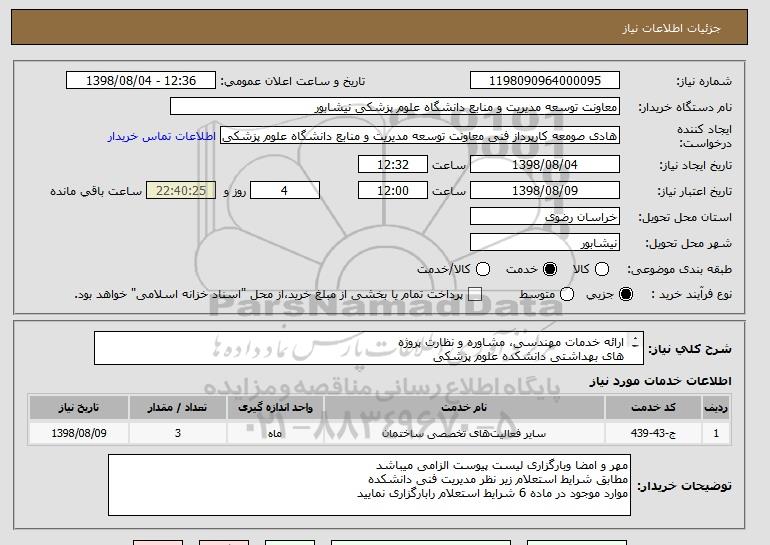Click table need-date cell 1398/08/09

click(79, 433)
